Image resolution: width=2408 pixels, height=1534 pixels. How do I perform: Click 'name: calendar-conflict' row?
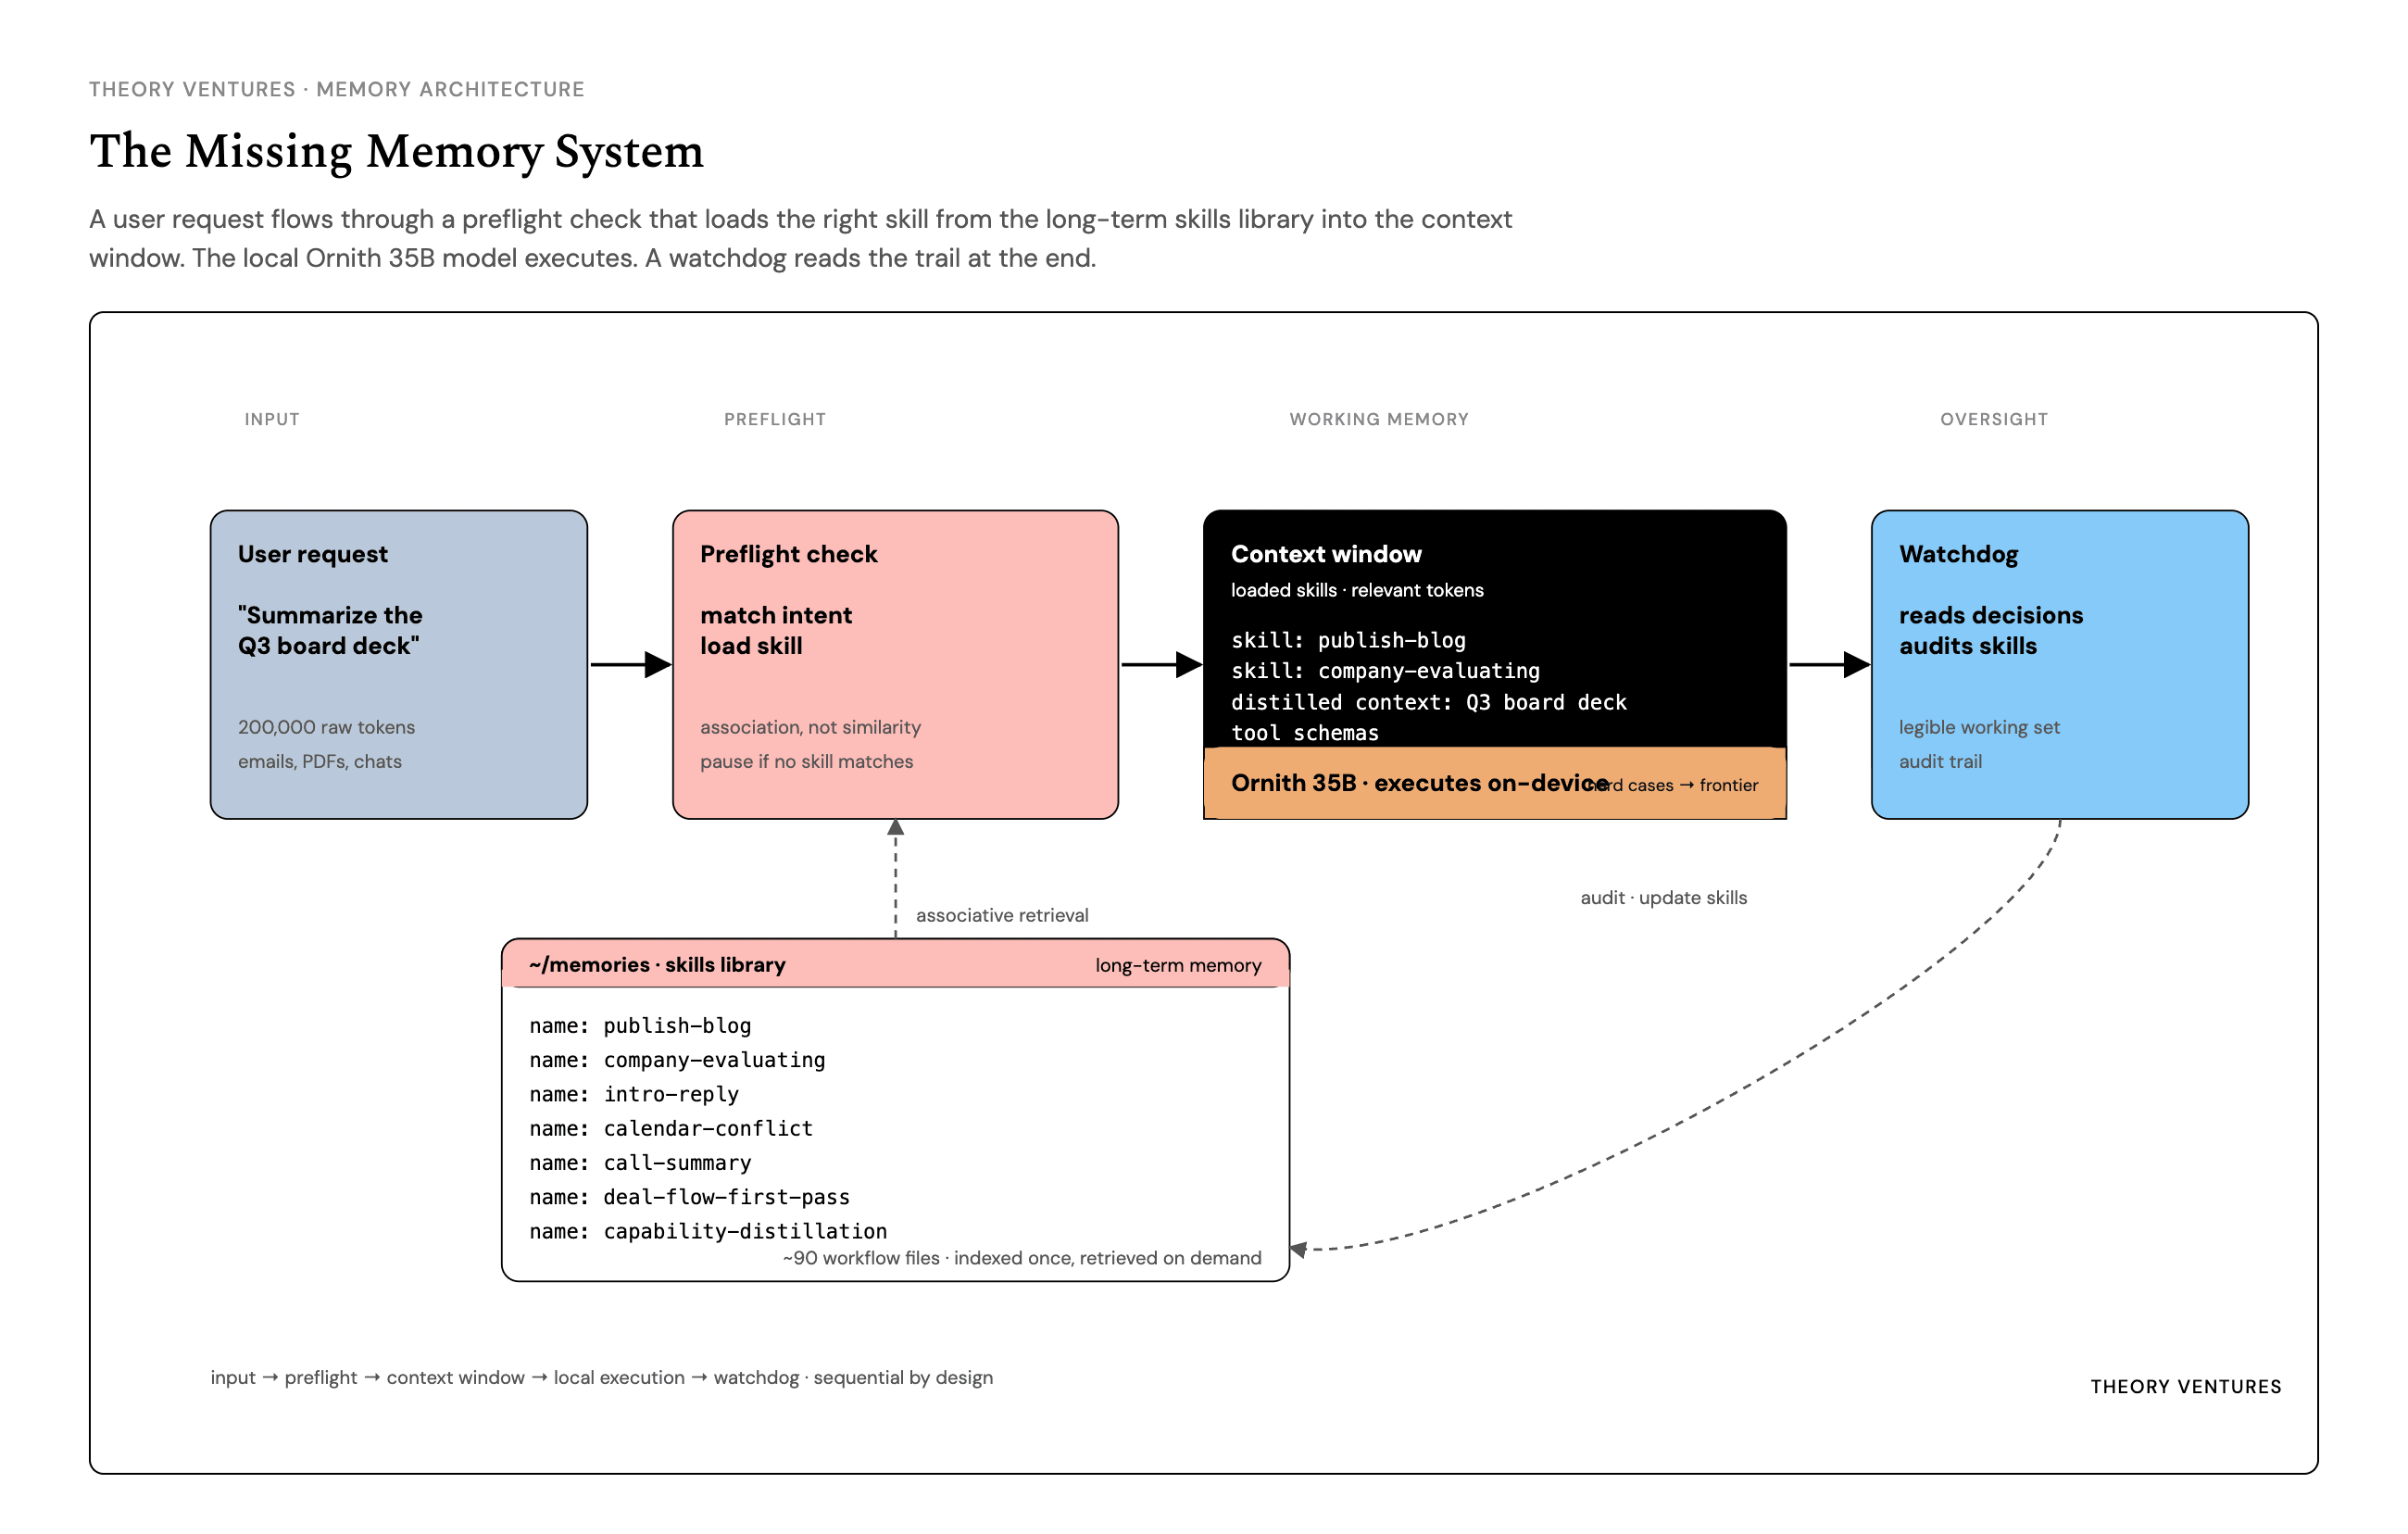671,1128
